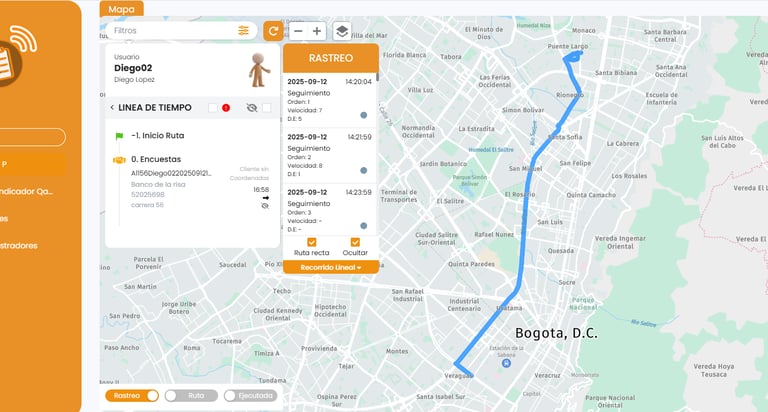Open filter settings sliders icon

(243, 30)
